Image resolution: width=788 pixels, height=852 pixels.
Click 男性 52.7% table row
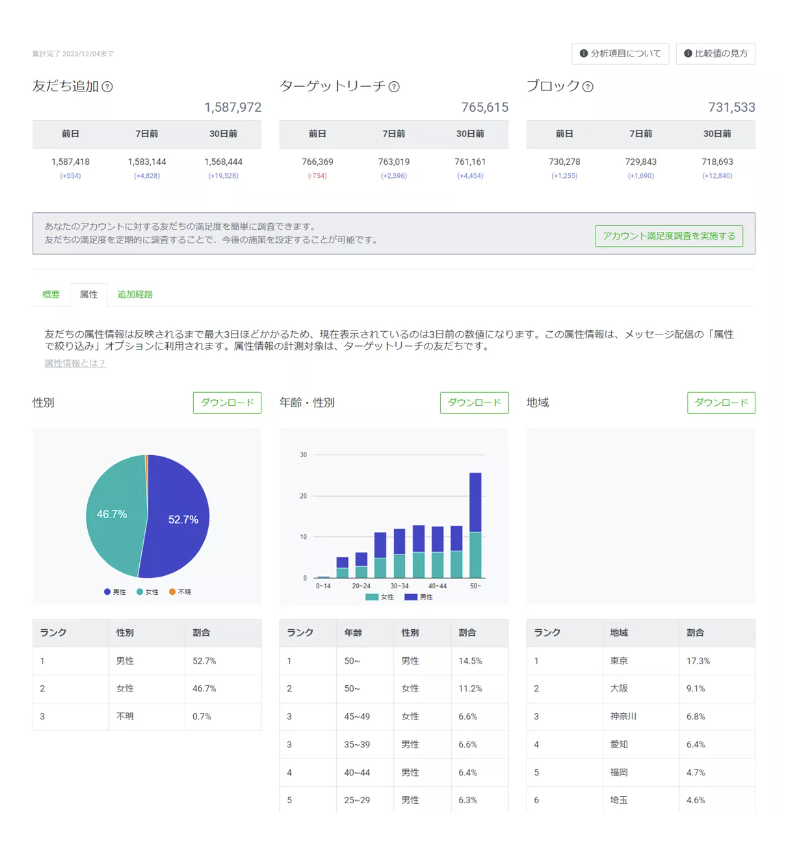coord(147,661)
